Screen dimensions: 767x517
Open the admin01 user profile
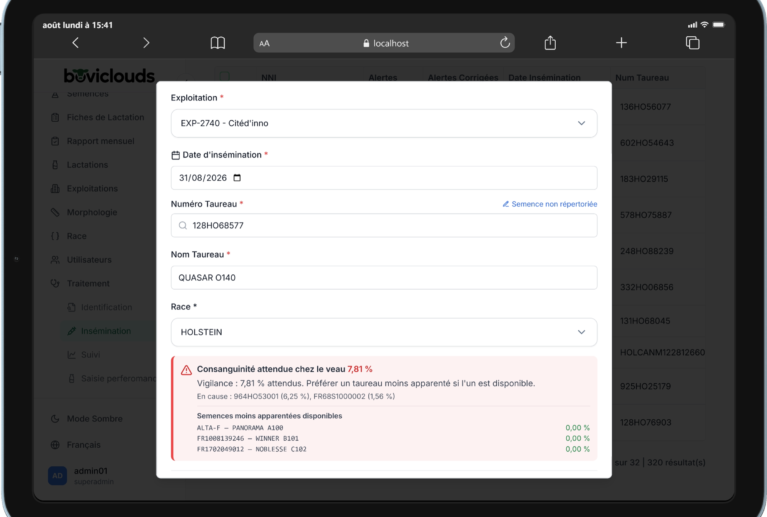81,475
